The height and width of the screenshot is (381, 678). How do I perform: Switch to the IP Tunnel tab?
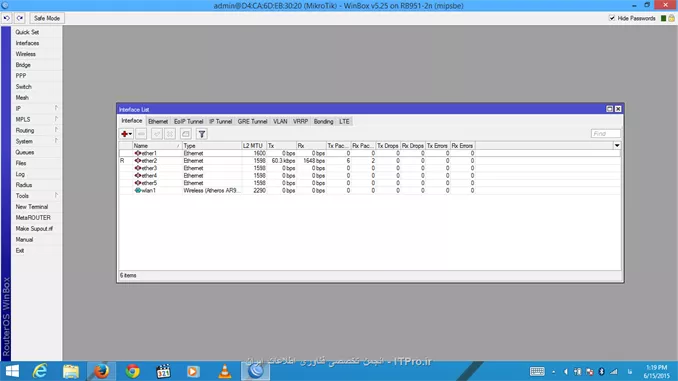221,122
